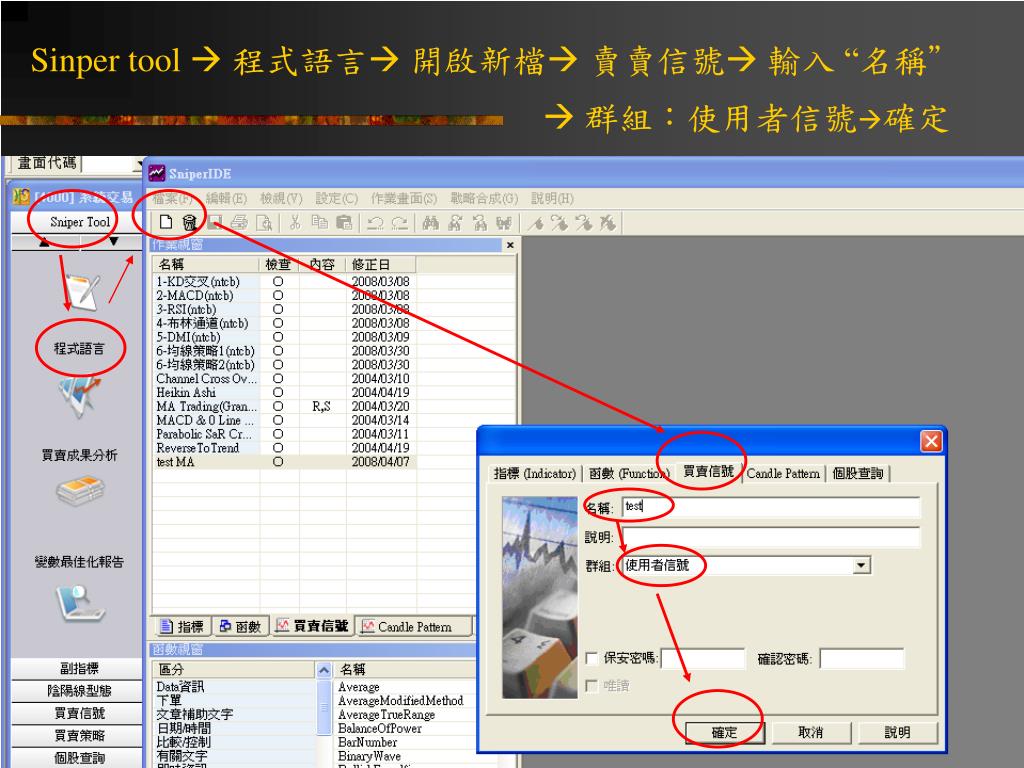Click the SniperIDE title bar logo
The image size is (1024, 768).
157,173
